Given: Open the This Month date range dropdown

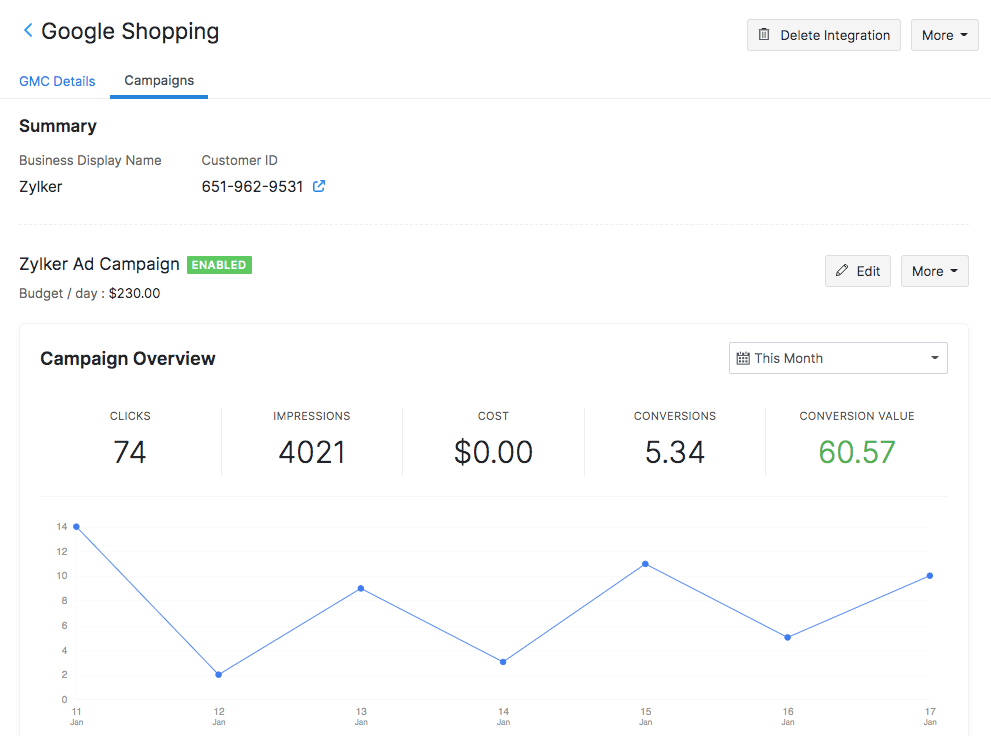Looking at the screenshot, I should [x=838, y=357].
